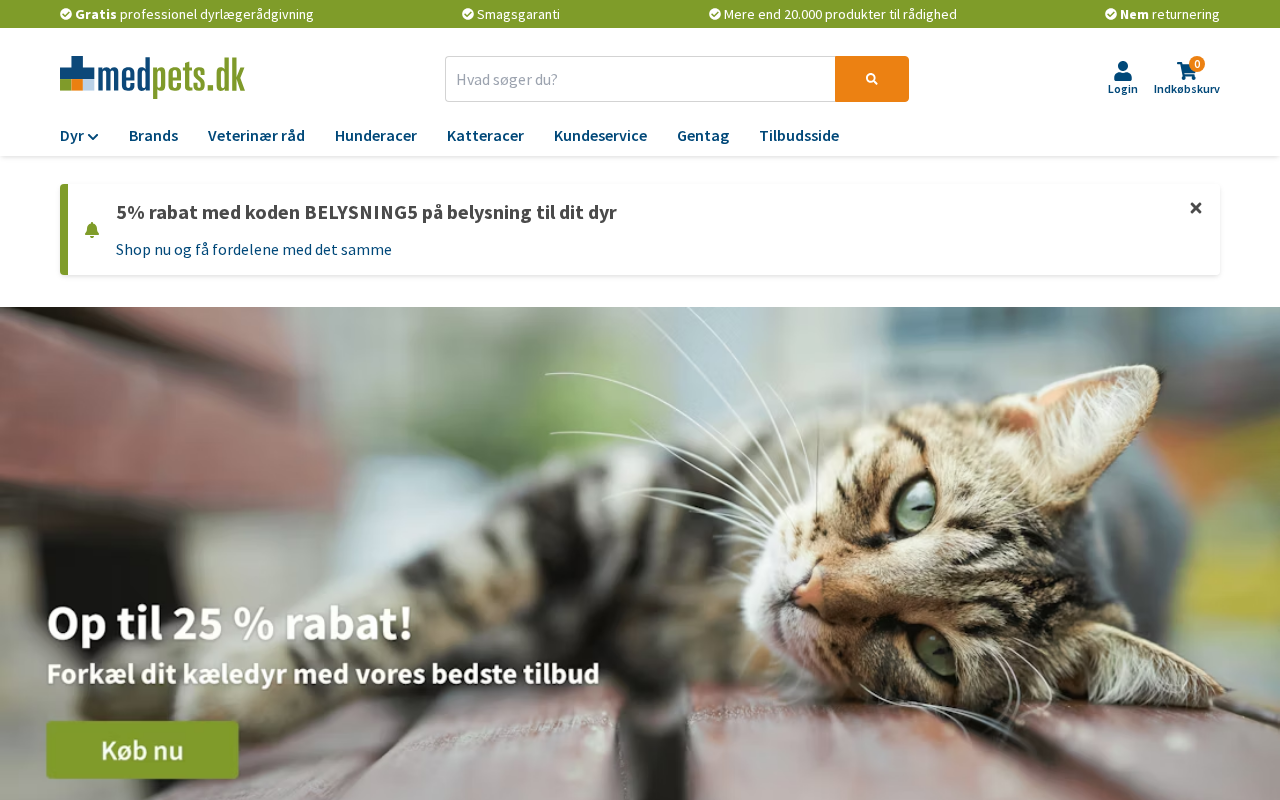Viewport: 1280px width, 800px height.
Task: Click the orange search magnifier button
Action: click(871, 79)
